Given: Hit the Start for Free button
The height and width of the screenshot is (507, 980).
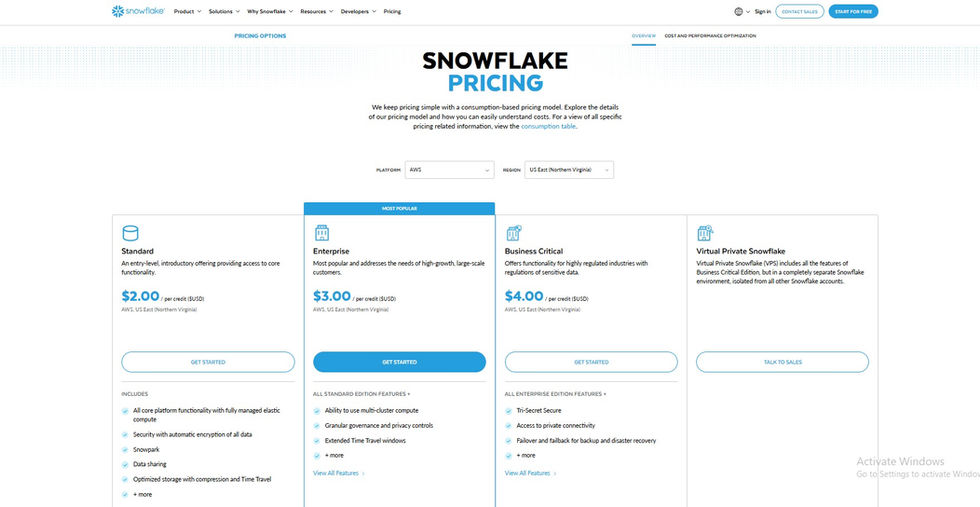Looking at the screenshot, I should (x=853, y=11).
